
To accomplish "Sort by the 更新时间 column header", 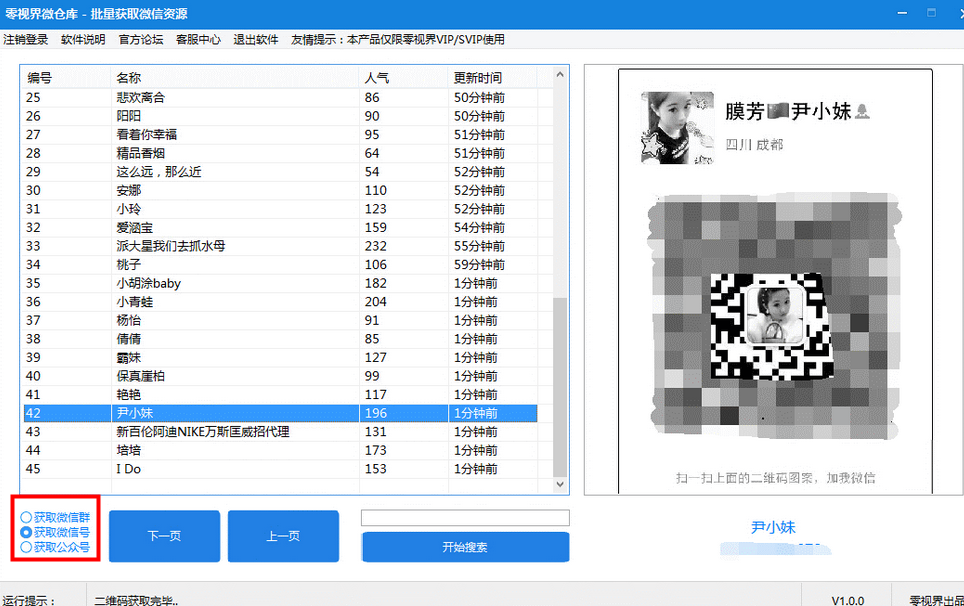I will (x=492, y=78).
